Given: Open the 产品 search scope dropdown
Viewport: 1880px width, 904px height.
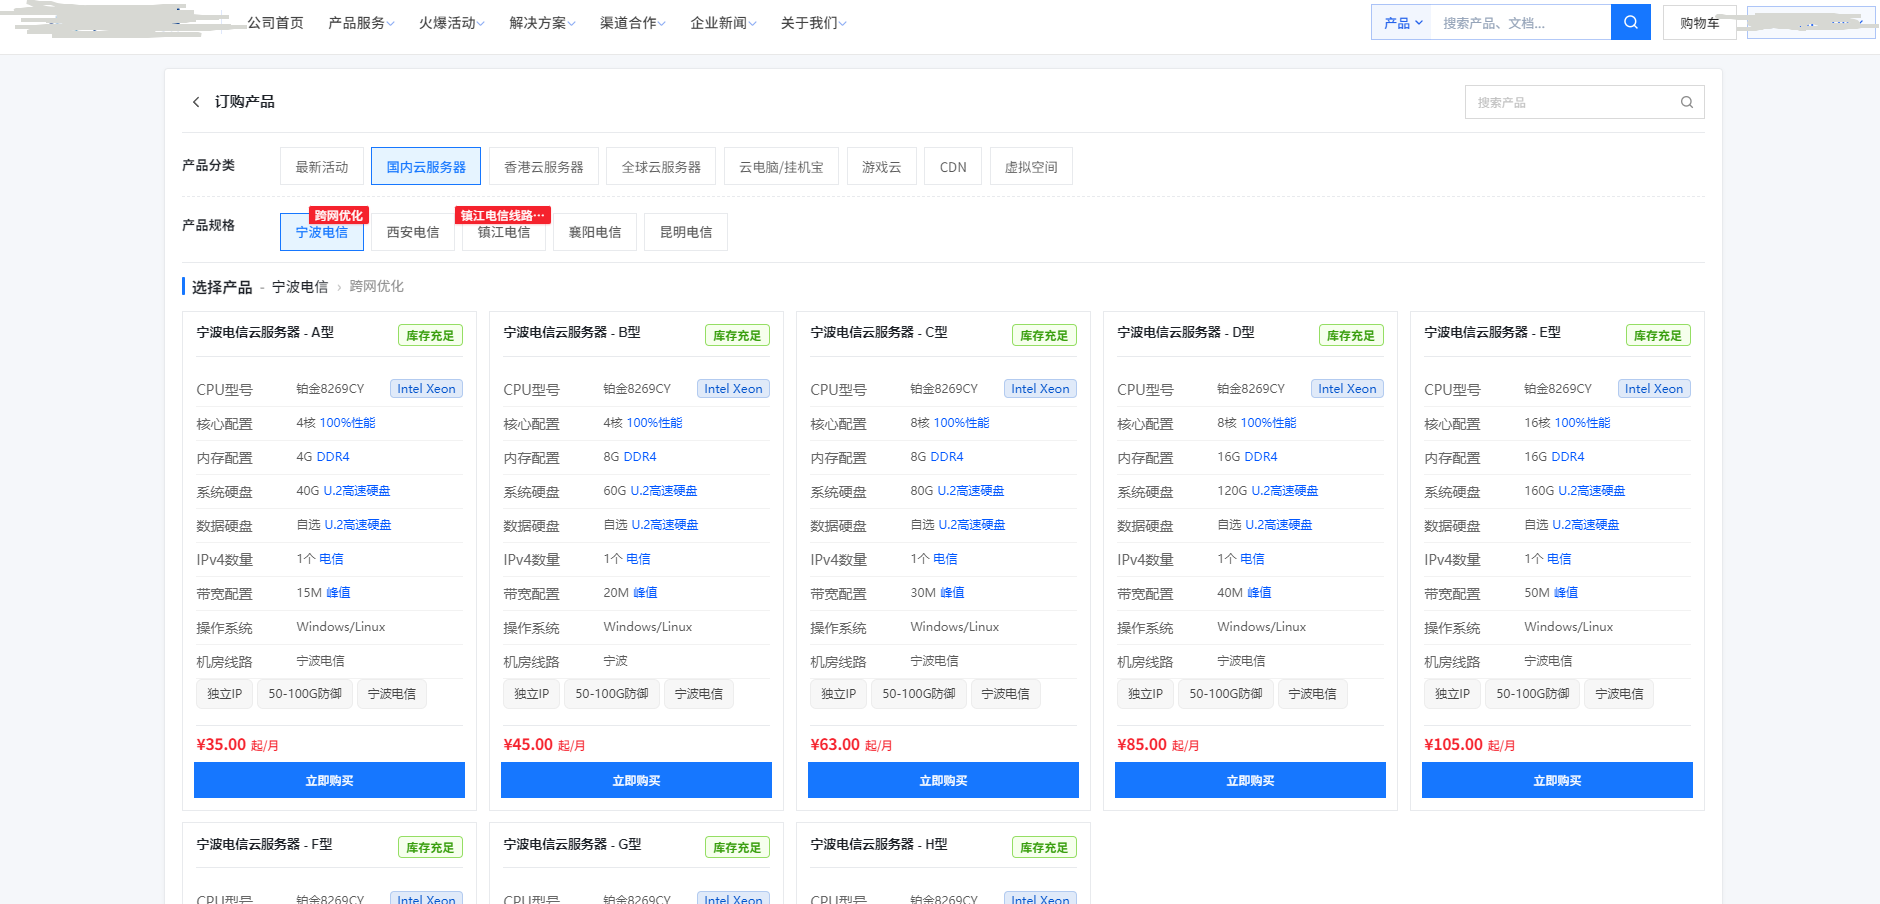Looking at the screenshot, I should pos(1402,23).
